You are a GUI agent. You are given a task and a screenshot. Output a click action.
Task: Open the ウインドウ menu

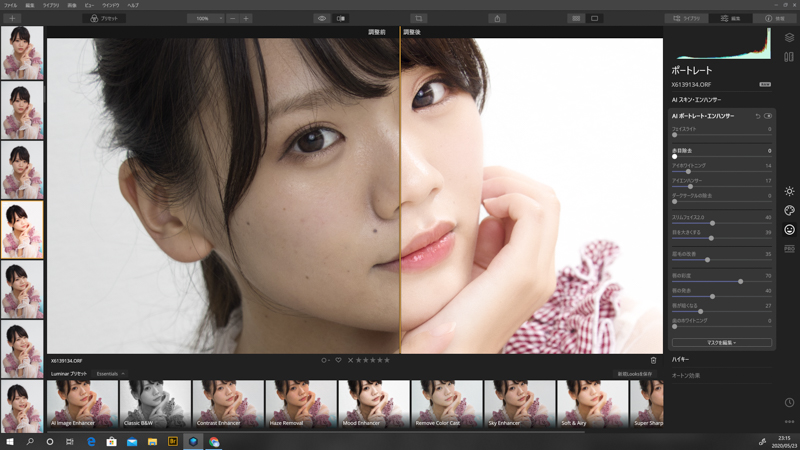(111, 5)
